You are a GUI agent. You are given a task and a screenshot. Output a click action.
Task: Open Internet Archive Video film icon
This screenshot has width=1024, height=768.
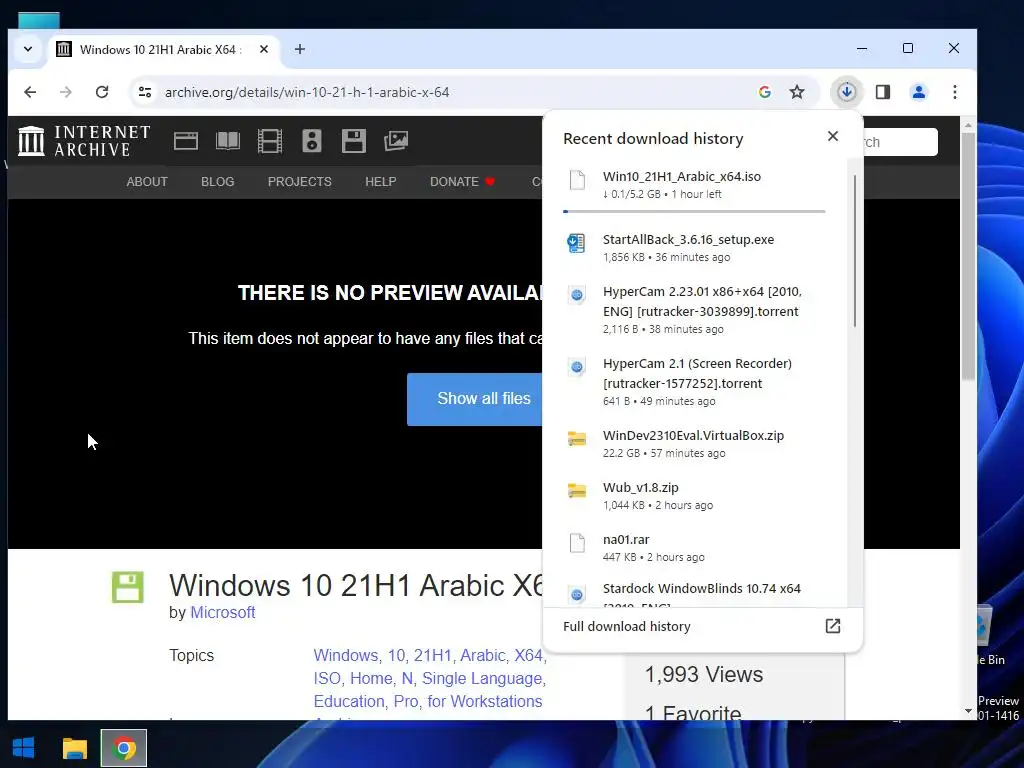270,140
